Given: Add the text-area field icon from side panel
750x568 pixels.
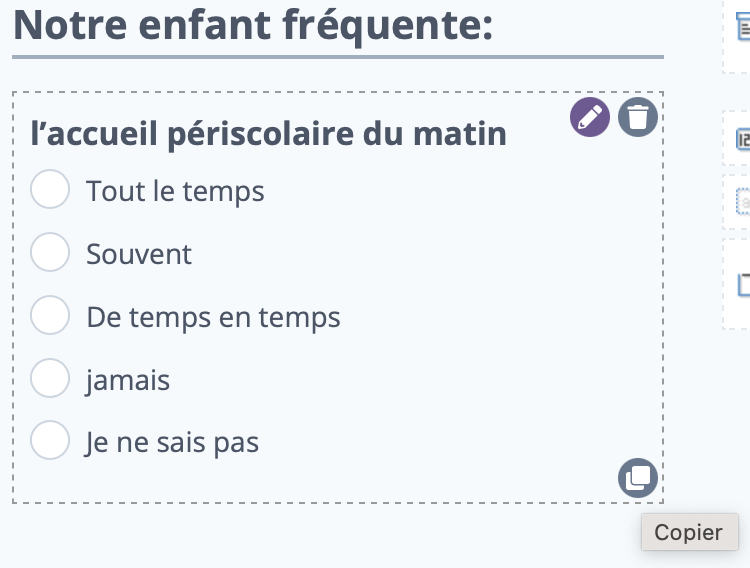Looking at the screenshot, I should coord(743,26).
